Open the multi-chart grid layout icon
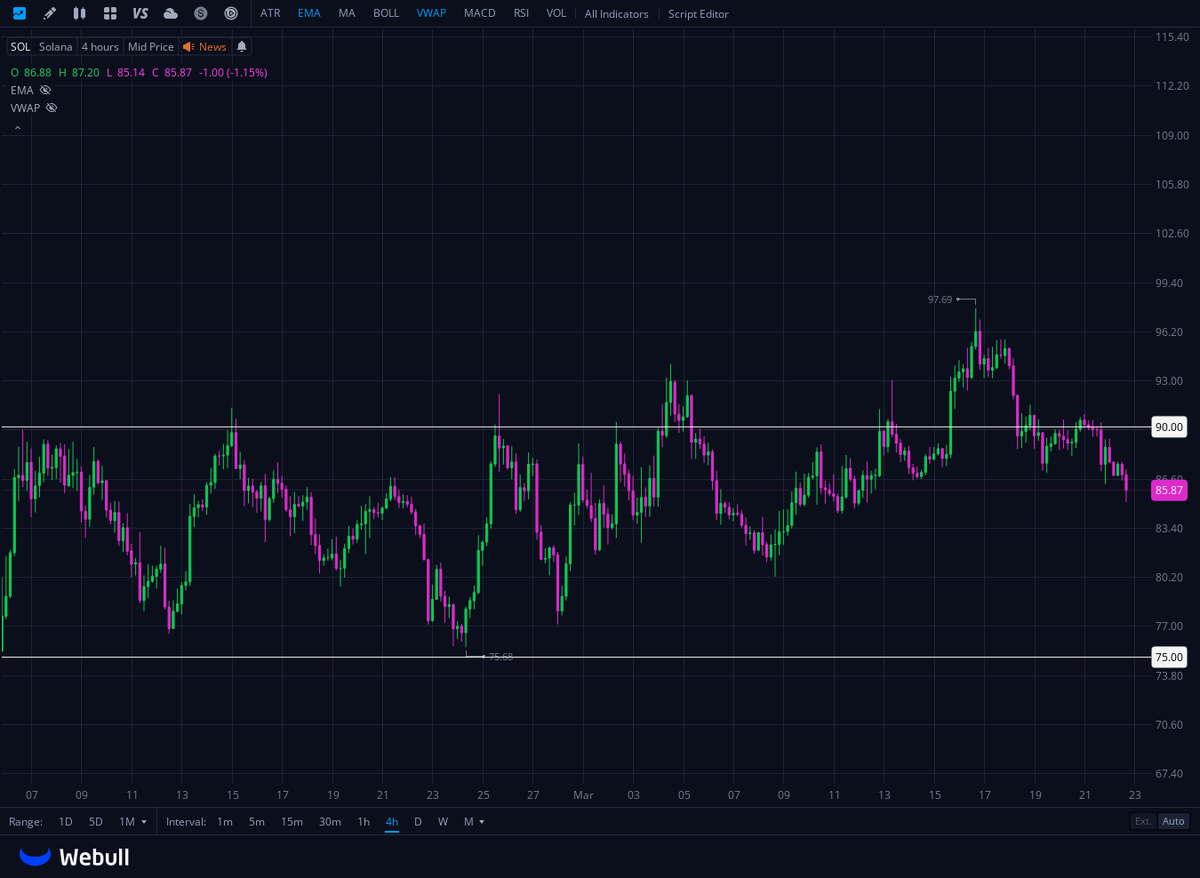The width and height of the screenshot is (1200, 878). (110, 13)
